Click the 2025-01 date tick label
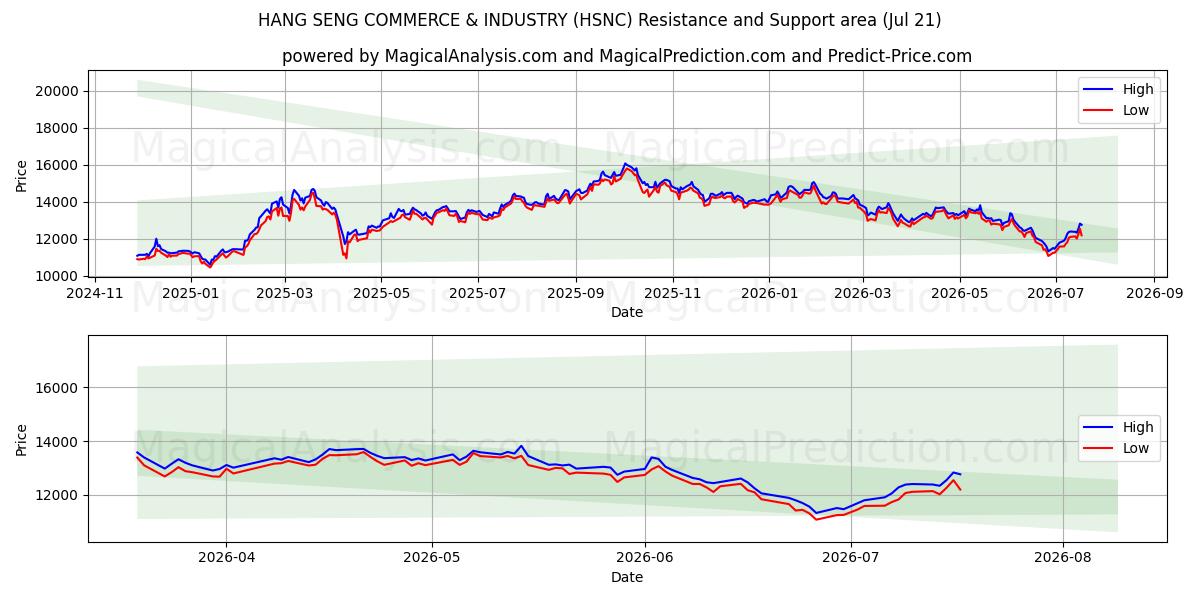Screen dimensions: 1200x600 [x=189, y=294]
